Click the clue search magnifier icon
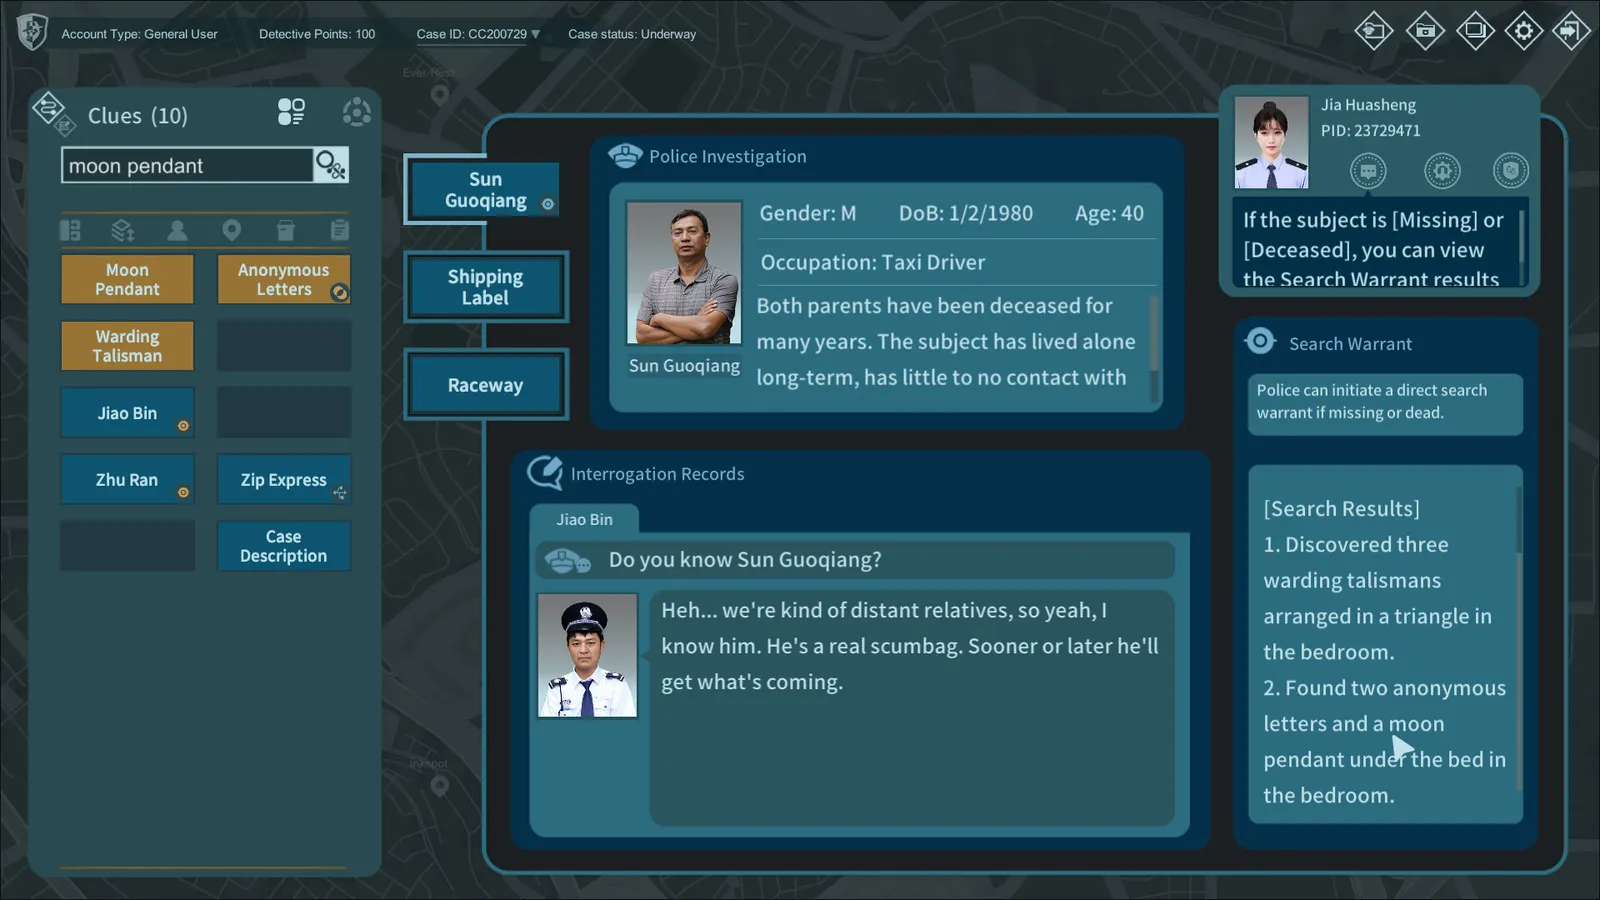1600x900 pixels. [x=330, y=165]
